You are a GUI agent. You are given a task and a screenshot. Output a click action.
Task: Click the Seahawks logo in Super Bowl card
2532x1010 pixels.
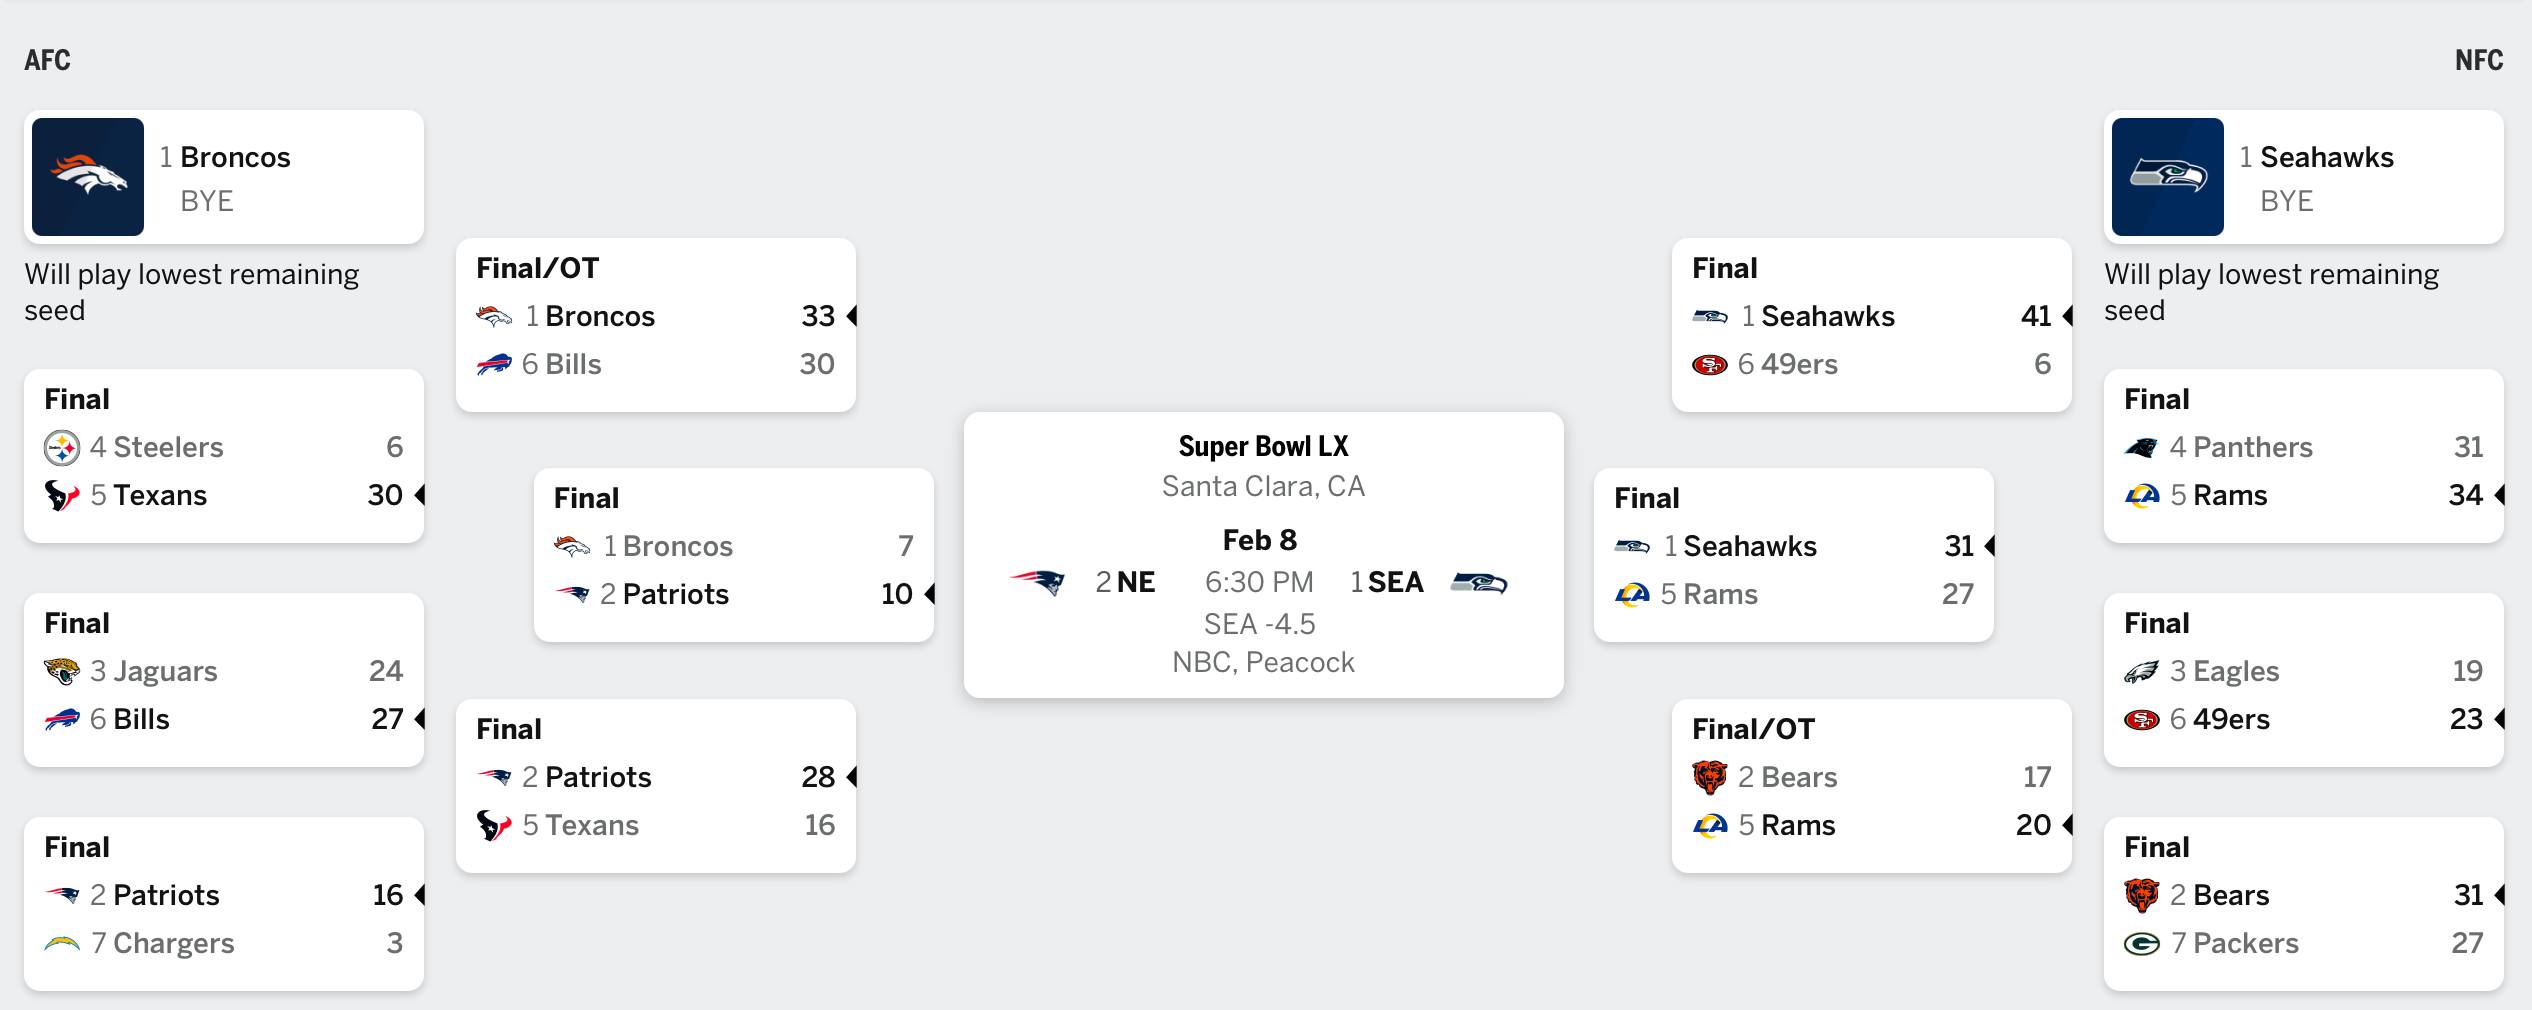click(1479, 582)
